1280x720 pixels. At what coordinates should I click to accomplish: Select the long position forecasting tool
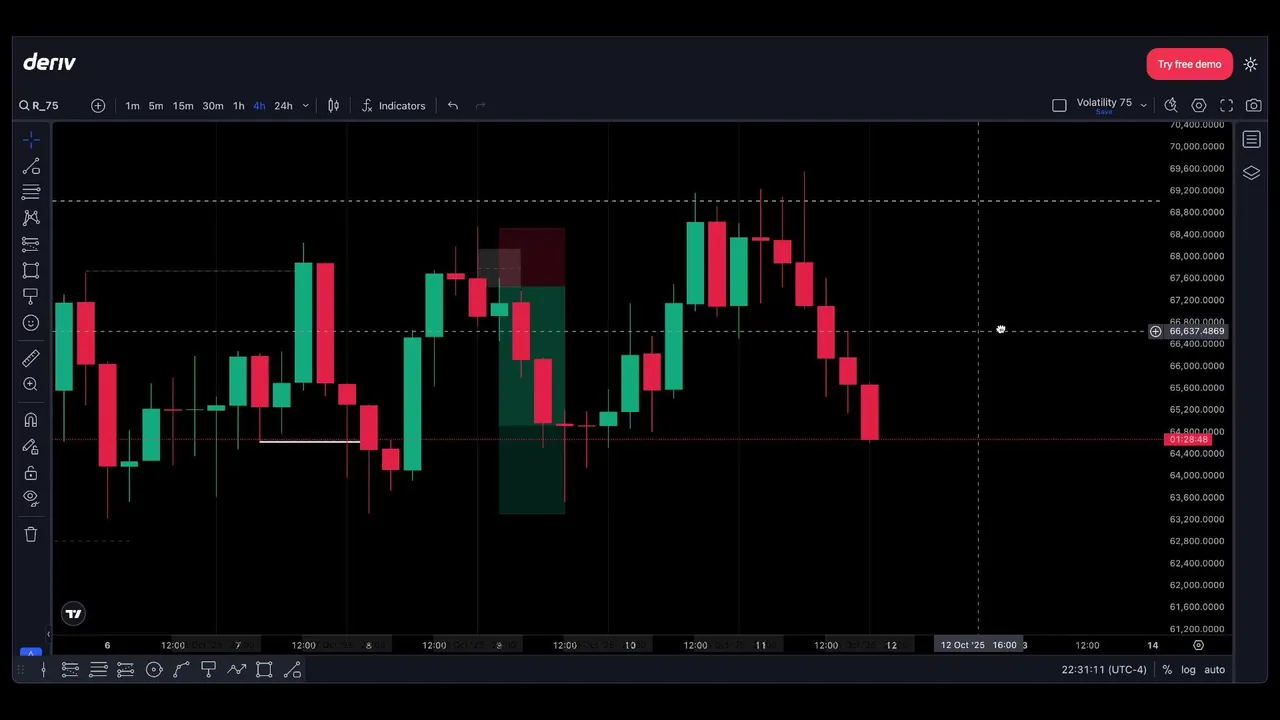tap(31, 243)
